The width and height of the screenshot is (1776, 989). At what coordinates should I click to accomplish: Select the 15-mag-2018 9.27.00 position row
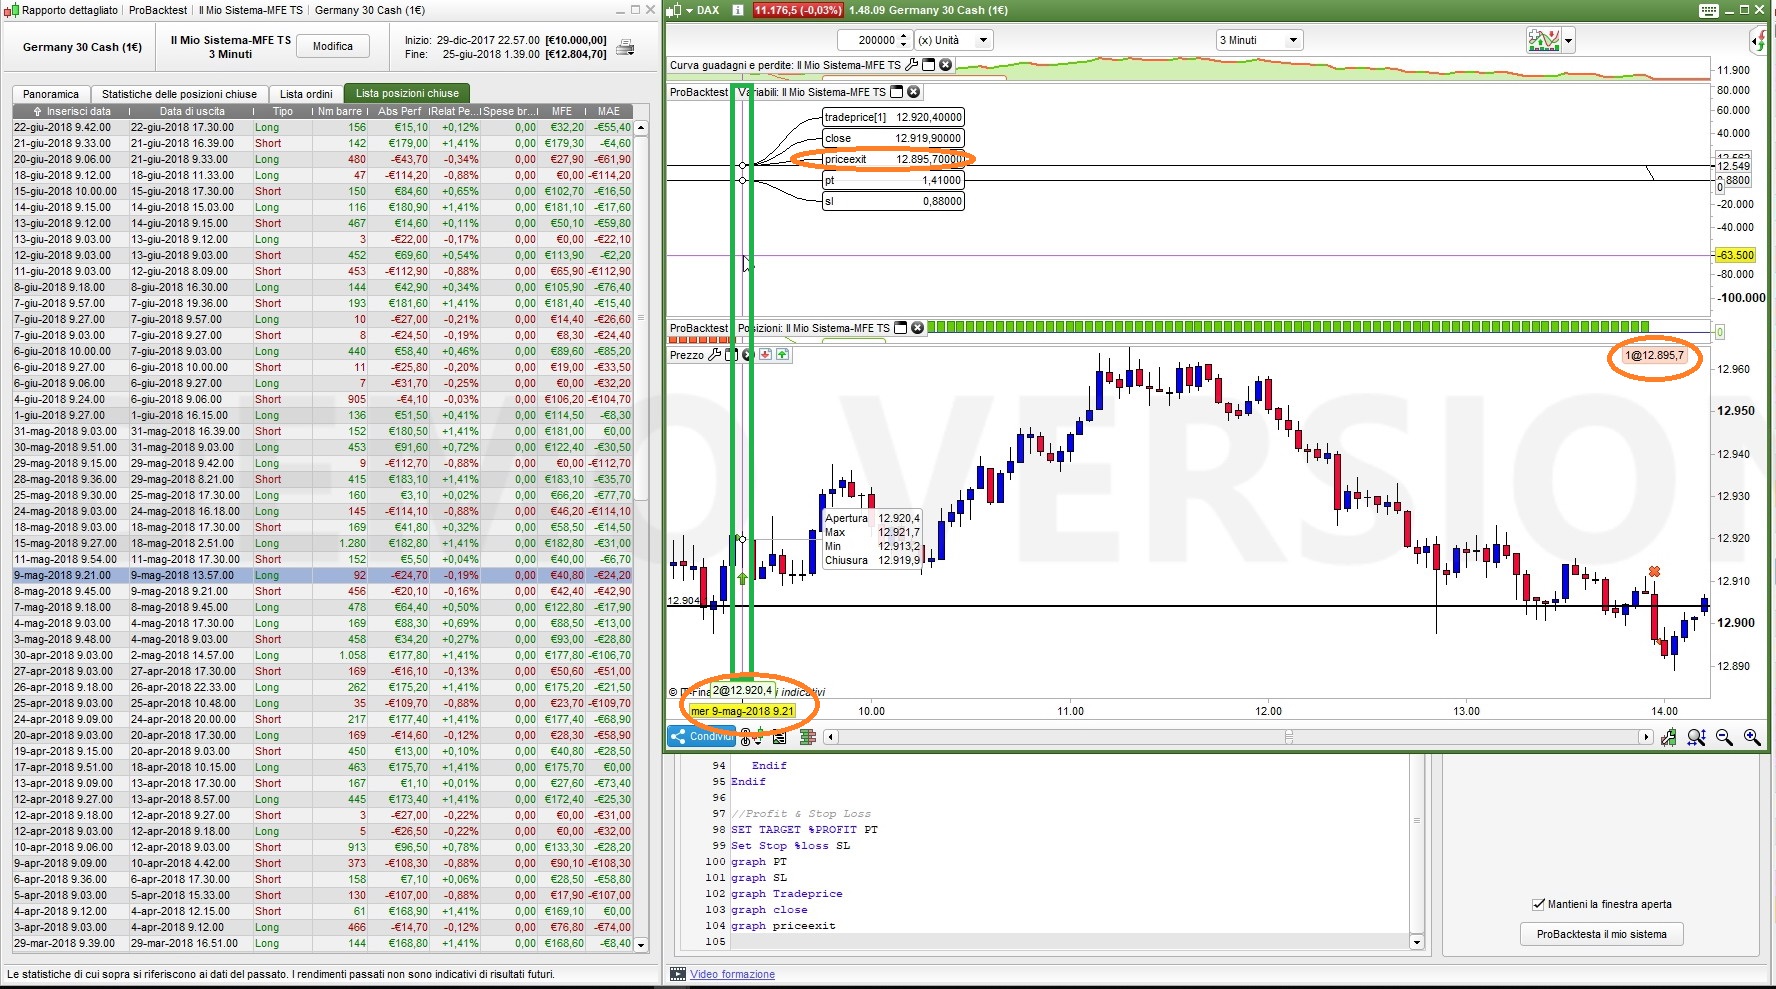pyautogui.click(x=323, y=543)
